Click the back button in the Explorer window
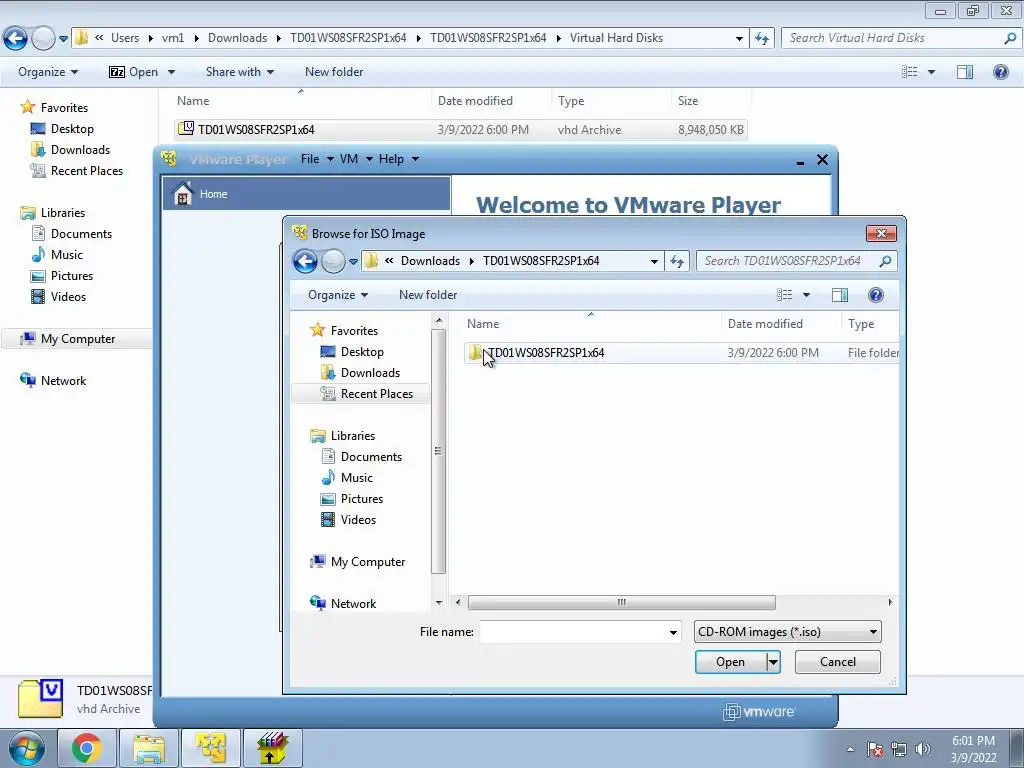 point(16,39)
